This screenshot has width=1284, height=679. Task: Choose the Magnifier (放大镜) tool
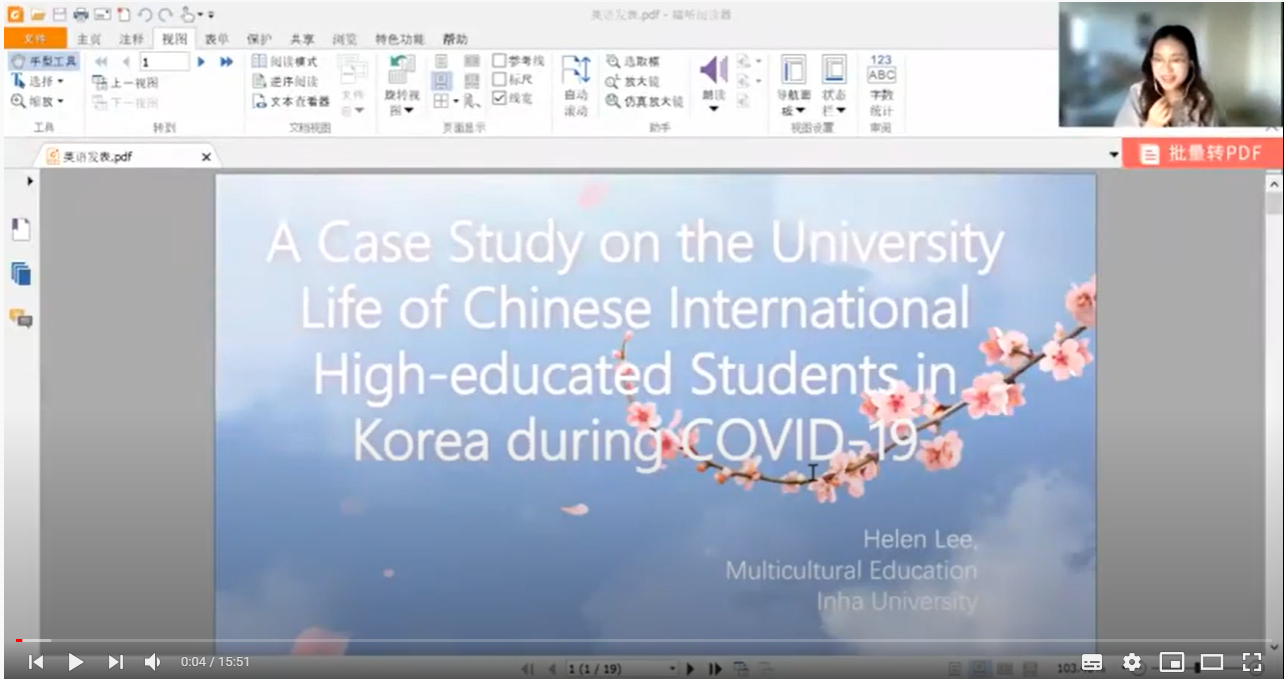(633, 81)
